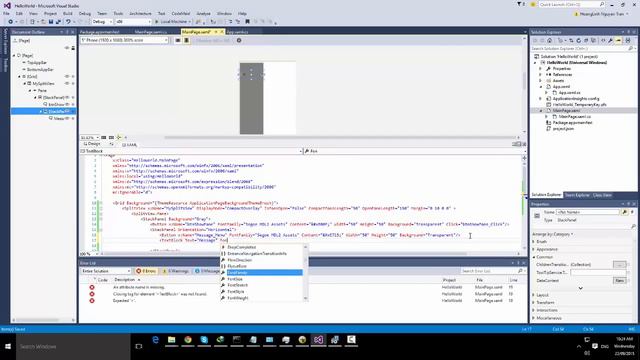
Task: Click notifications flag icon in title bar
Action: pos(520,4)
